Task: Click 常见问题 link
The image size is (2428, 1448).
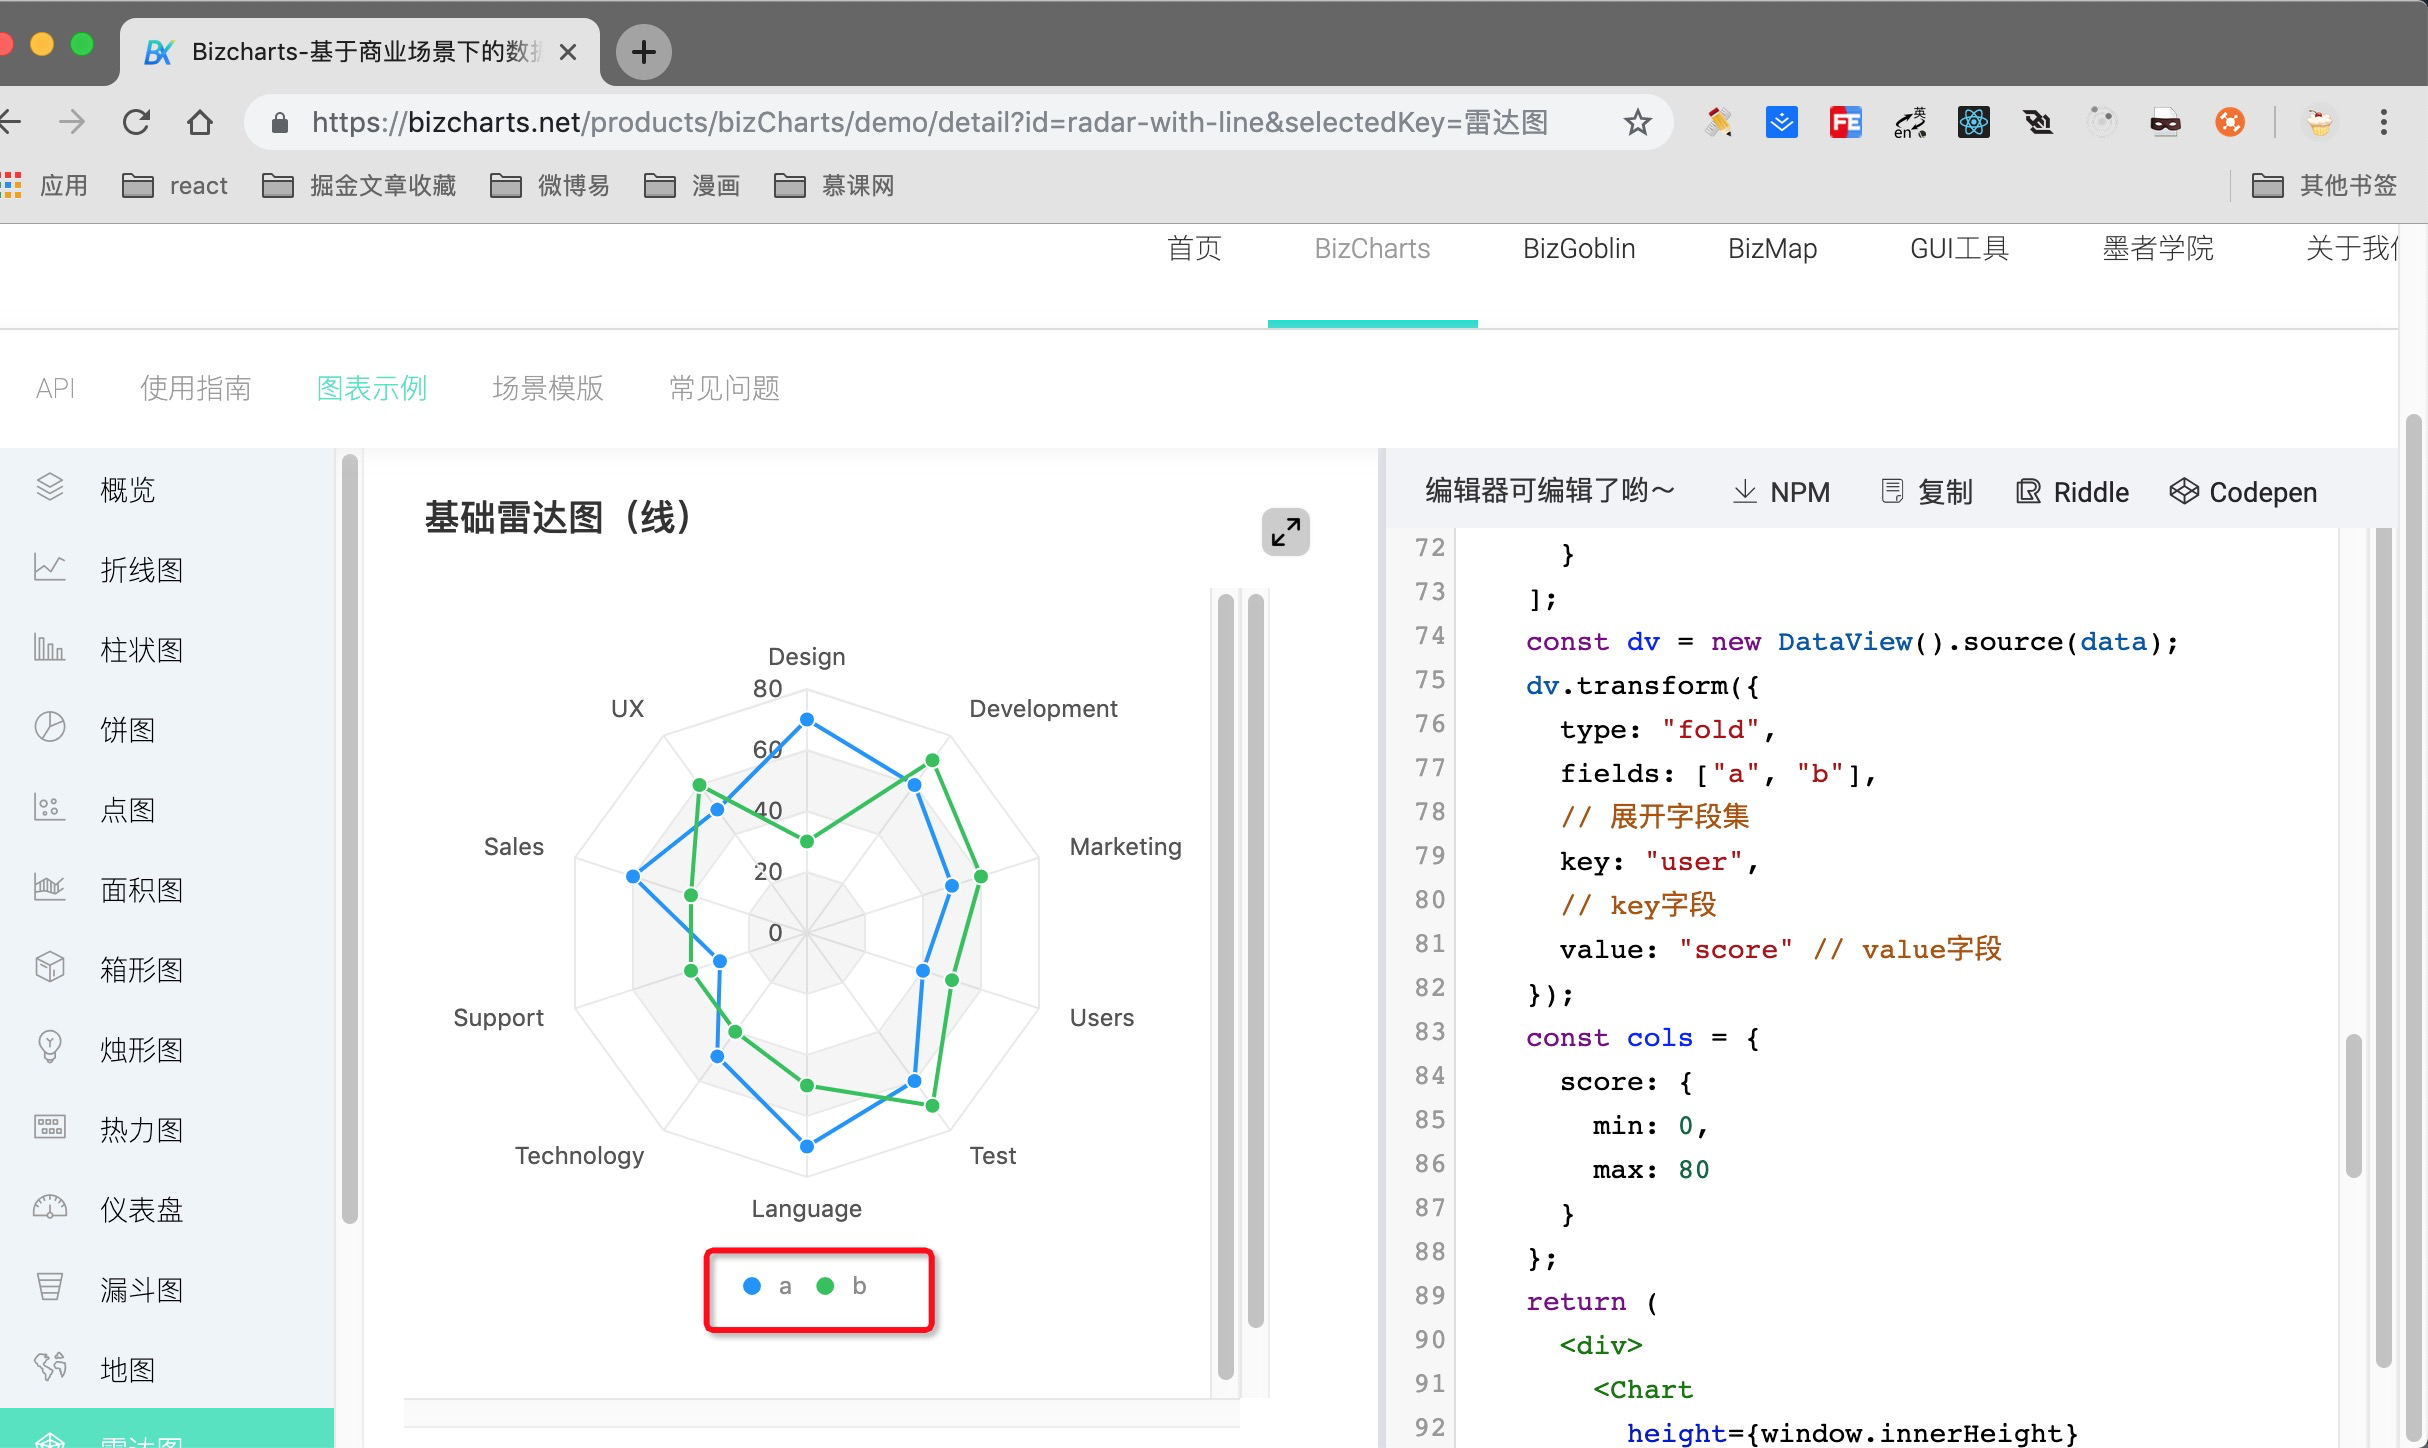Action: [x=724, y=388]
